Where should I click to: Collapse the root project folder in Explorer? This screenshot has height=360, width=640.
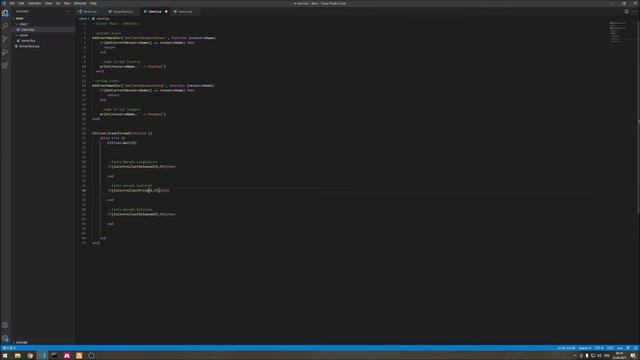click(19, 18)
